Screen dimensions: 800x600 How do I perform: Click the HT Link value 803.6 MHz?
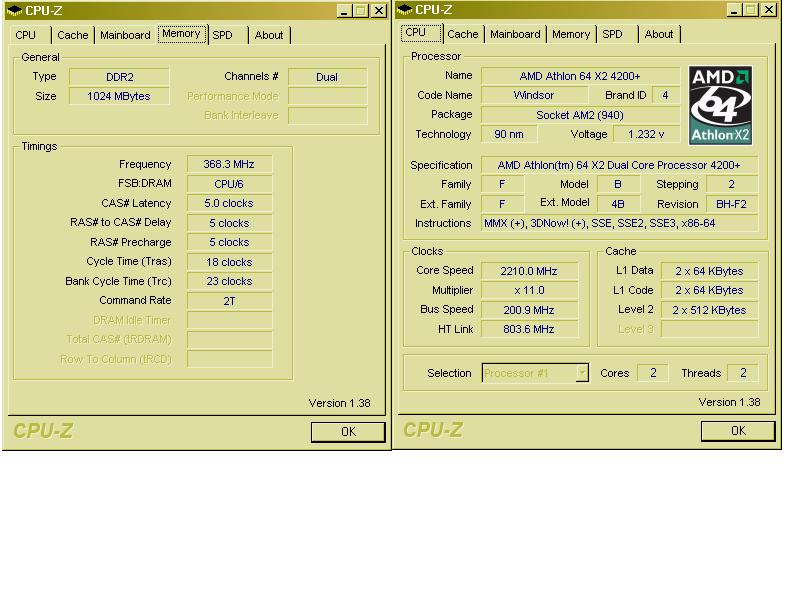point(530,330)
